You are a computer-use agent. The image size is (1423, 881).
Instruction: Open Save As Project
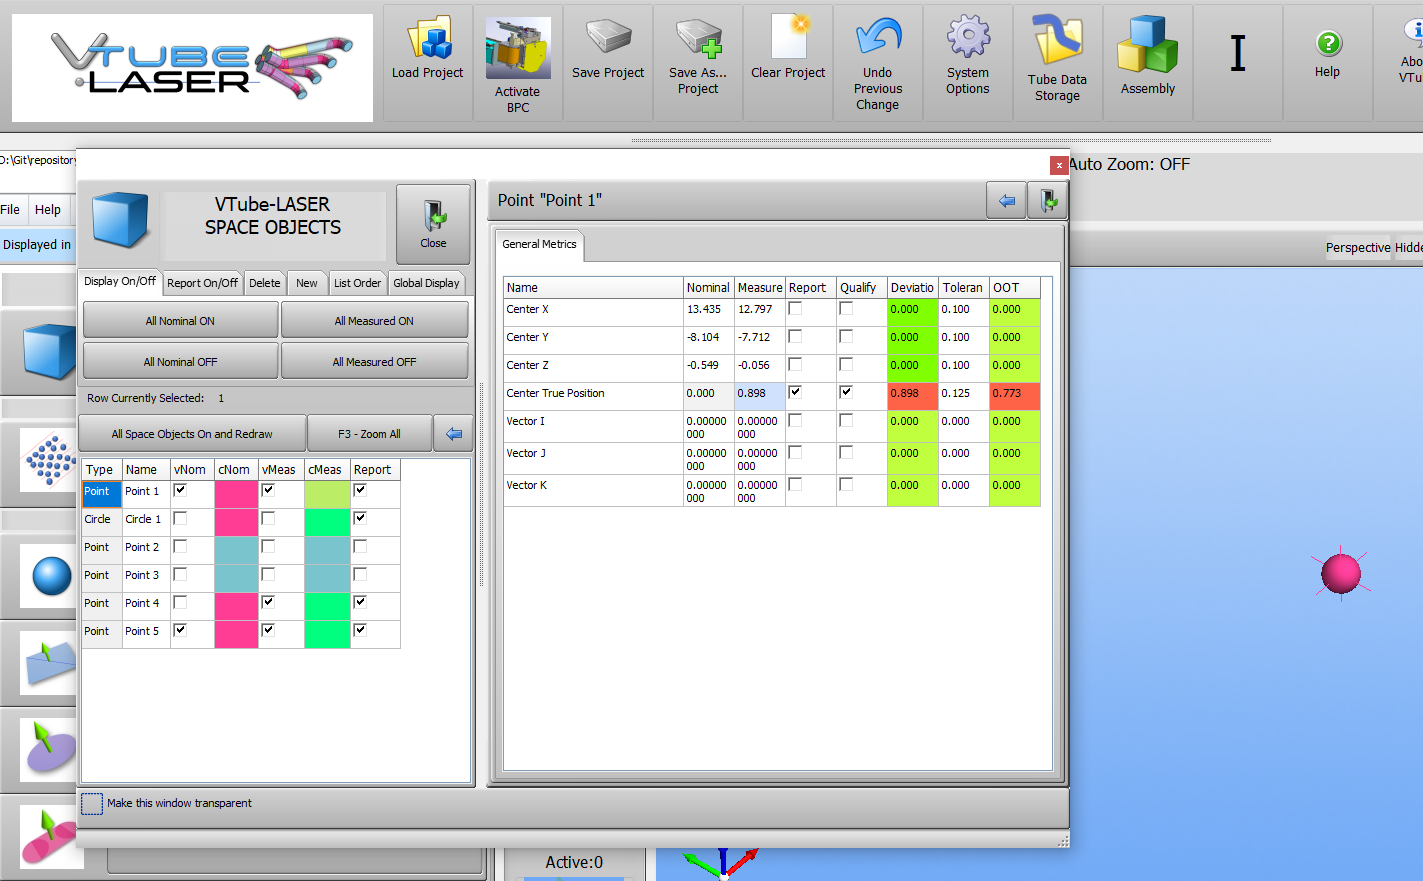click(x=698, y=42)
